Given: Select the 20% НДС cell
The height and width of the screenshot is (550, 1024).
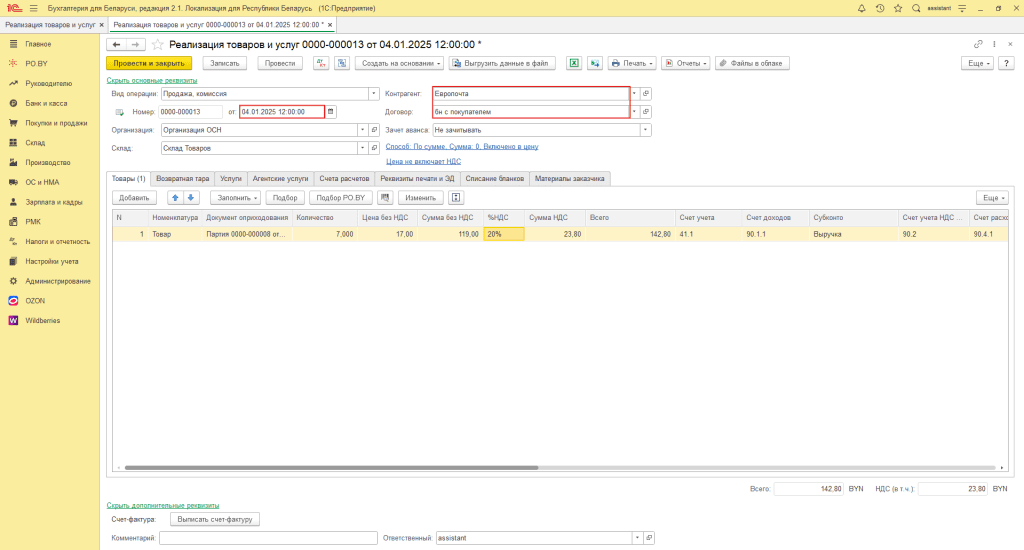Looking at the screenshot, I should [x=504, y=234].
